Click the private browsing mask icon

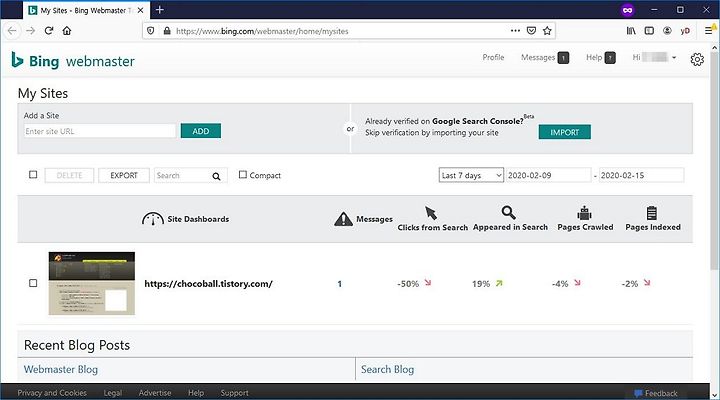628,10
